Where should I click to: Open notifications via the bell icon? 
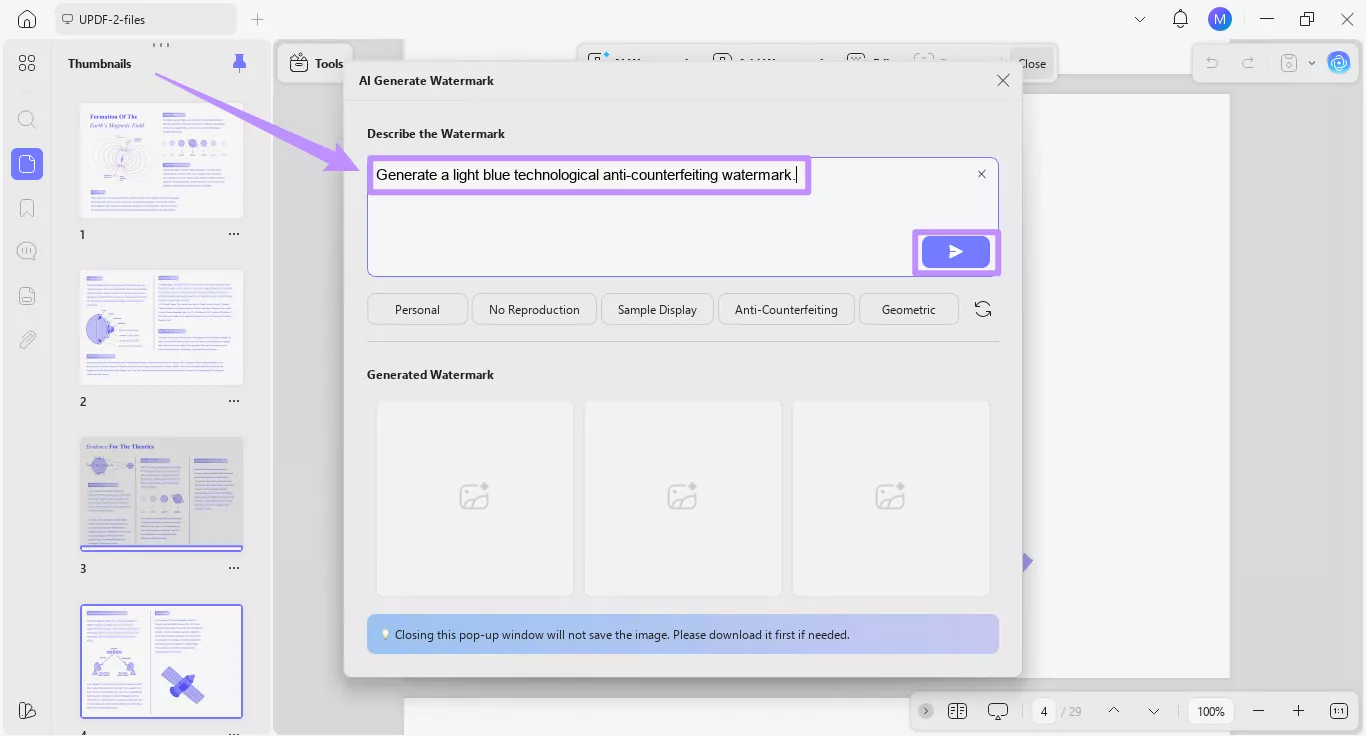point(1180,19)
